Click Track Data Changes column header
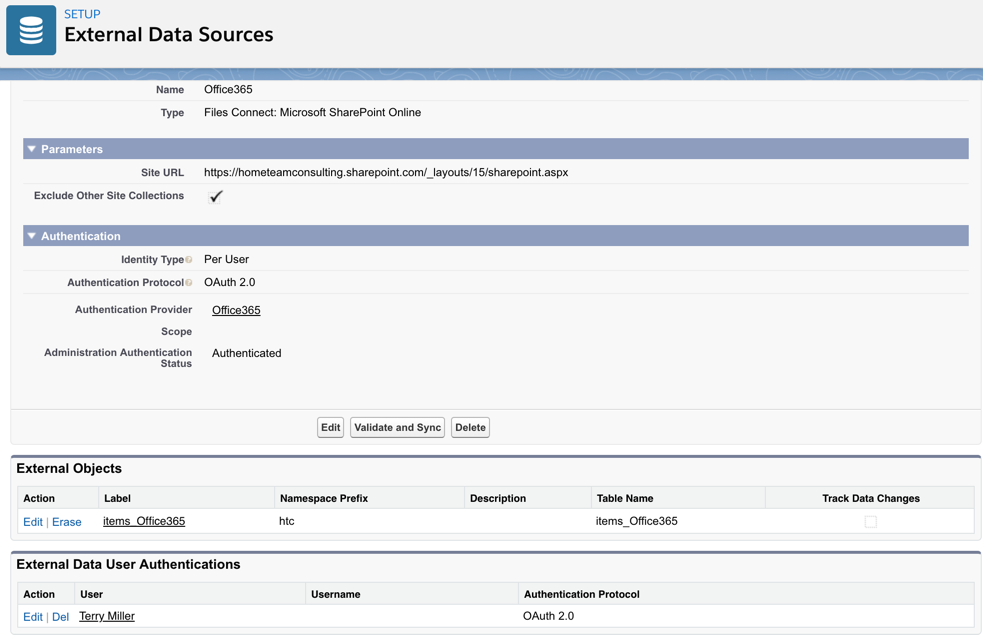 click(871, 498)
